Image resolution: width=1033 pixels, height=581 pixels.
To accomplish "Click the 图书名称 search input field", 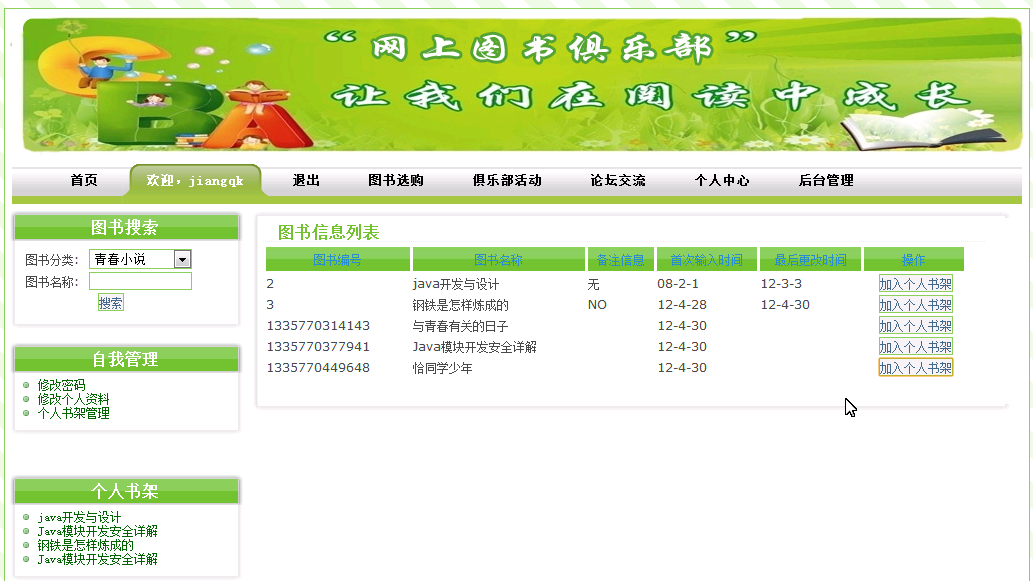I will [140, 281].
